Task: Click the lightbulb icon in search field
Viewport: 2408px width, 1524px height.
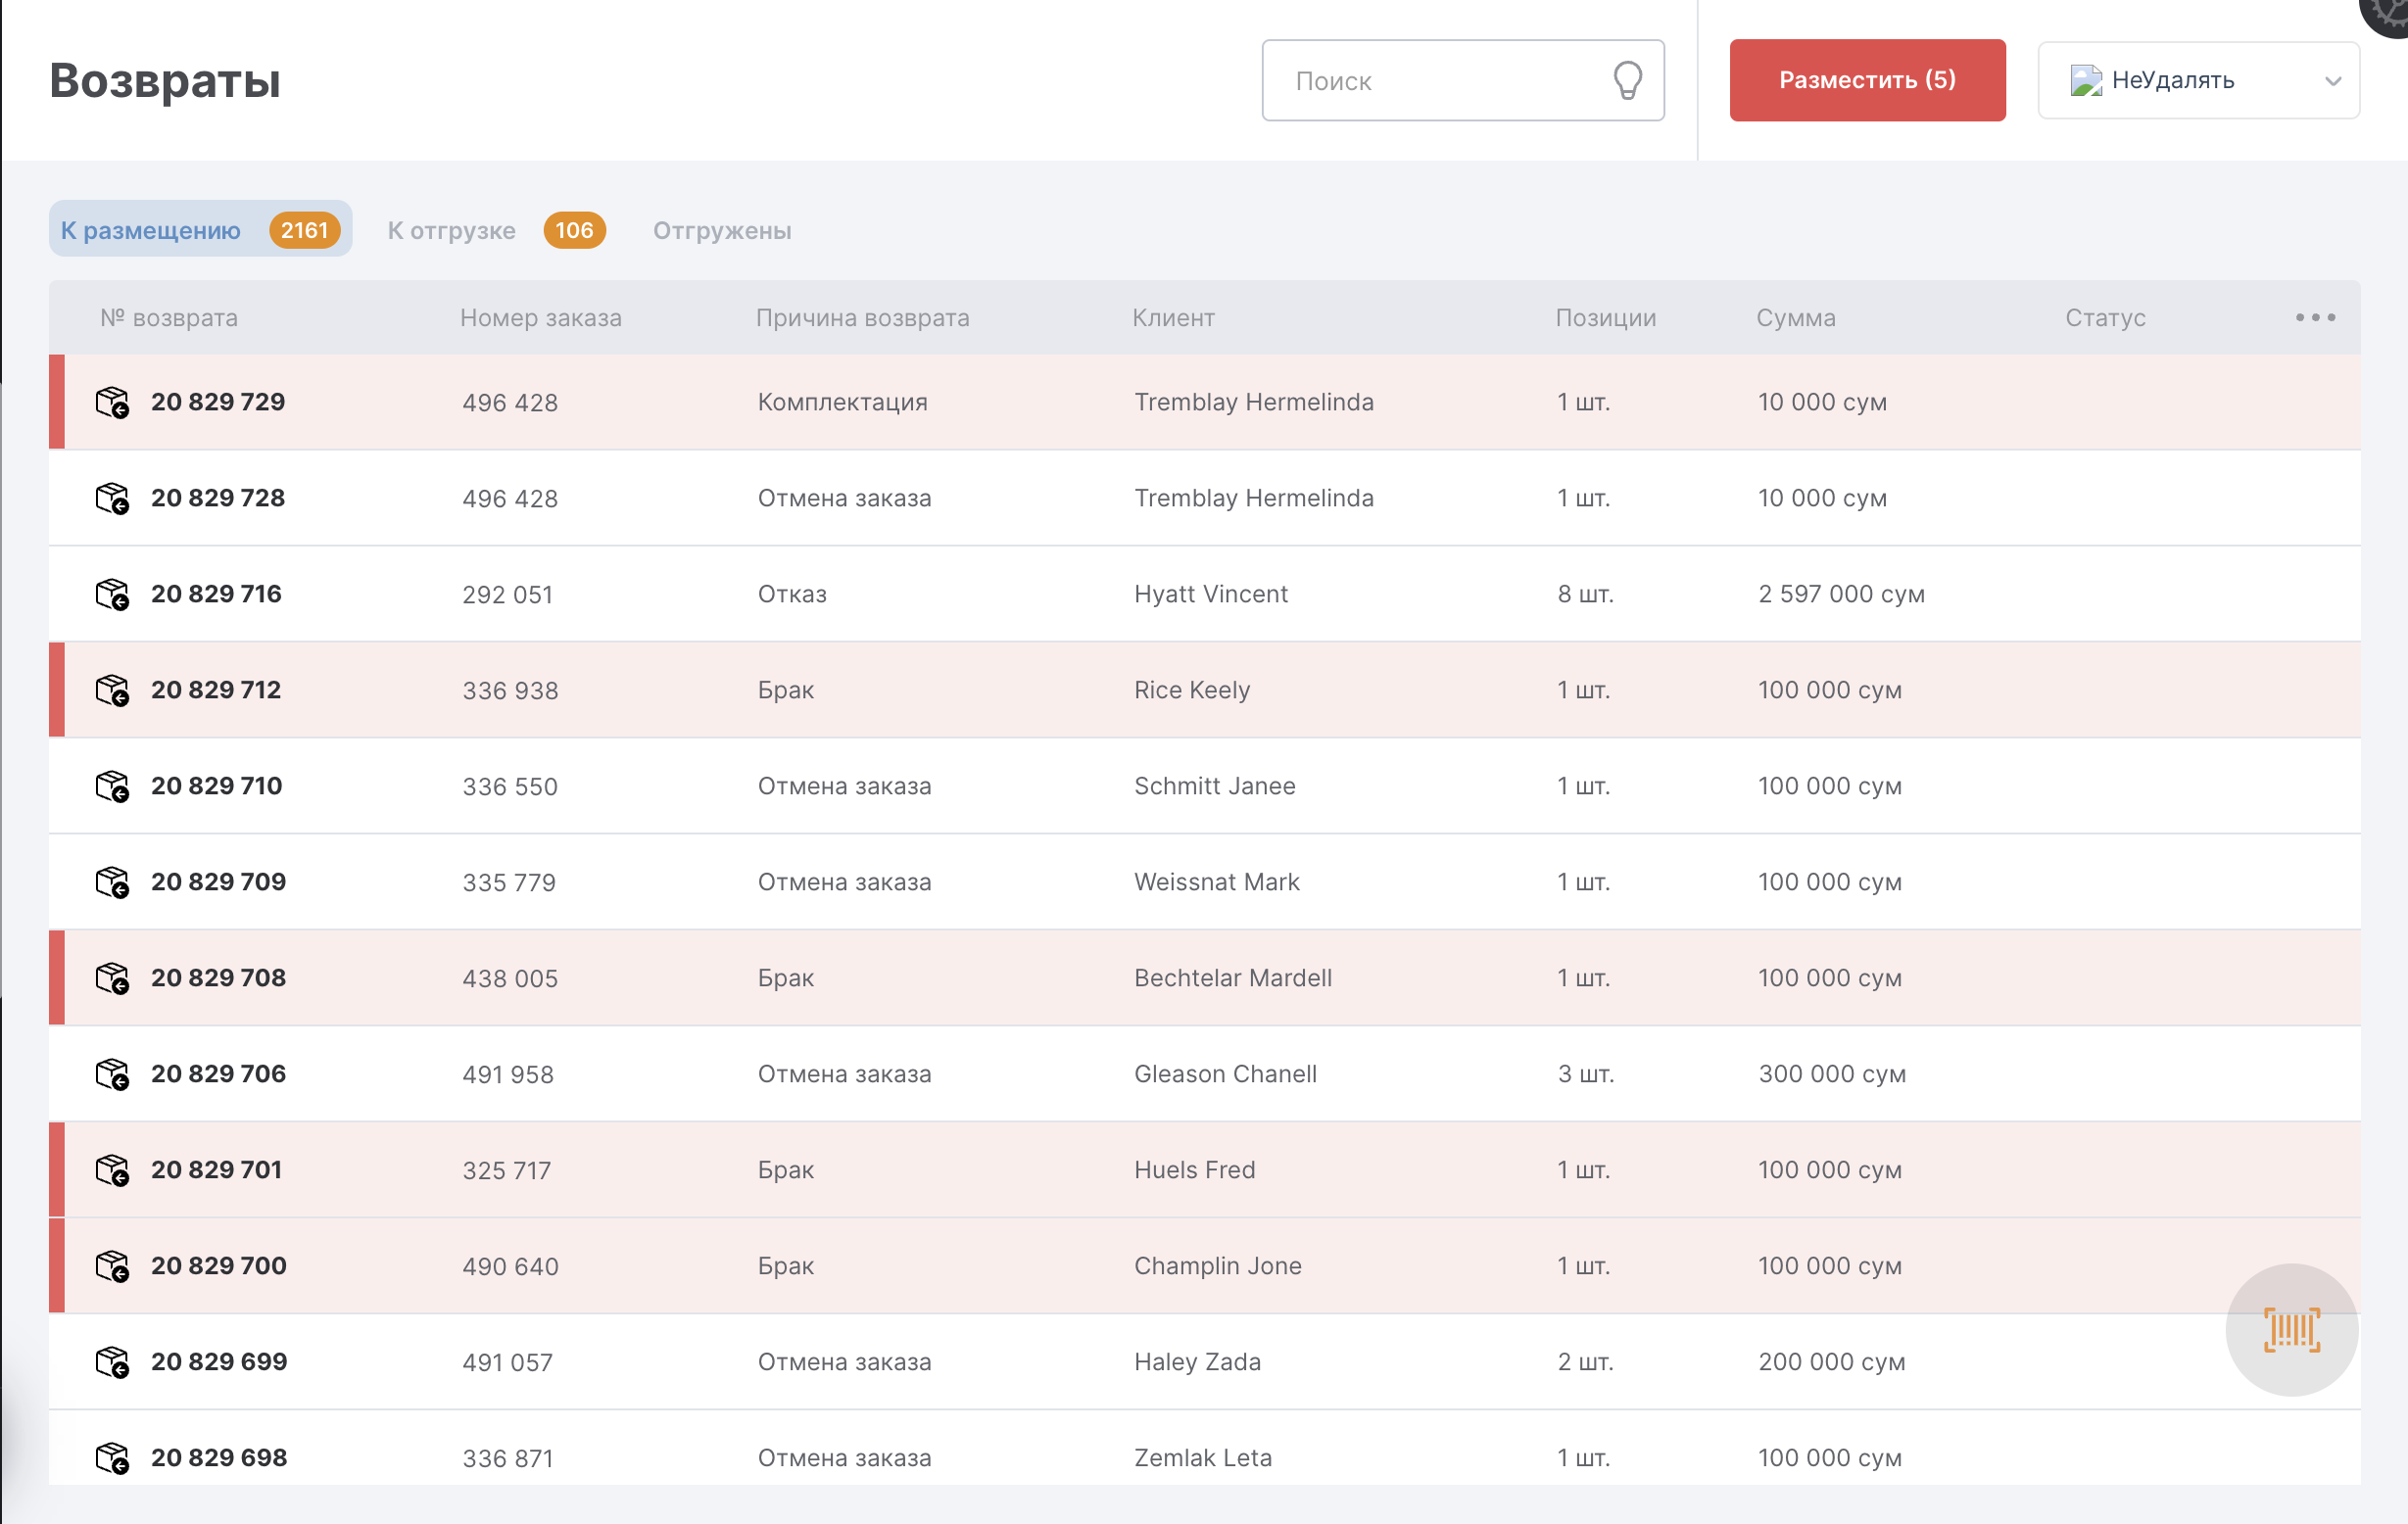Action: pos(1627,80)
